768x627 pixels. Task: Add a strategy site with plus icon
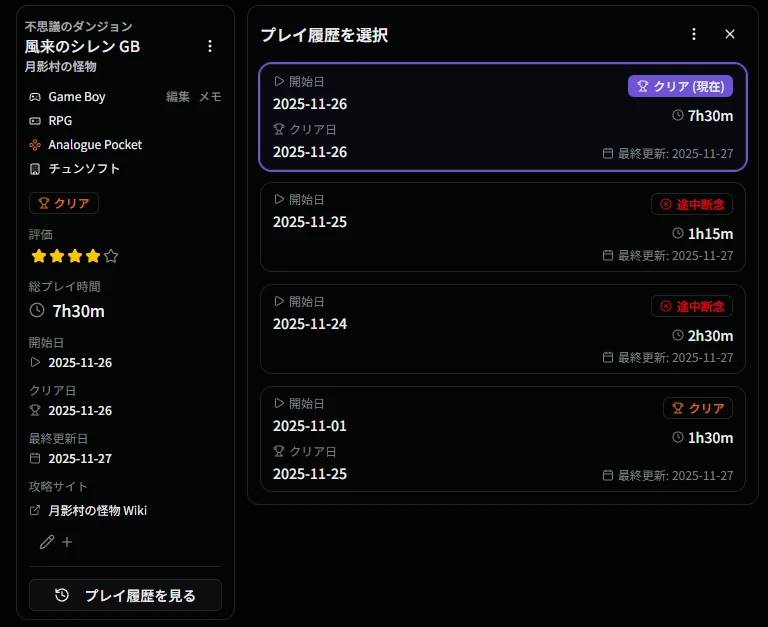pos(67,542)
